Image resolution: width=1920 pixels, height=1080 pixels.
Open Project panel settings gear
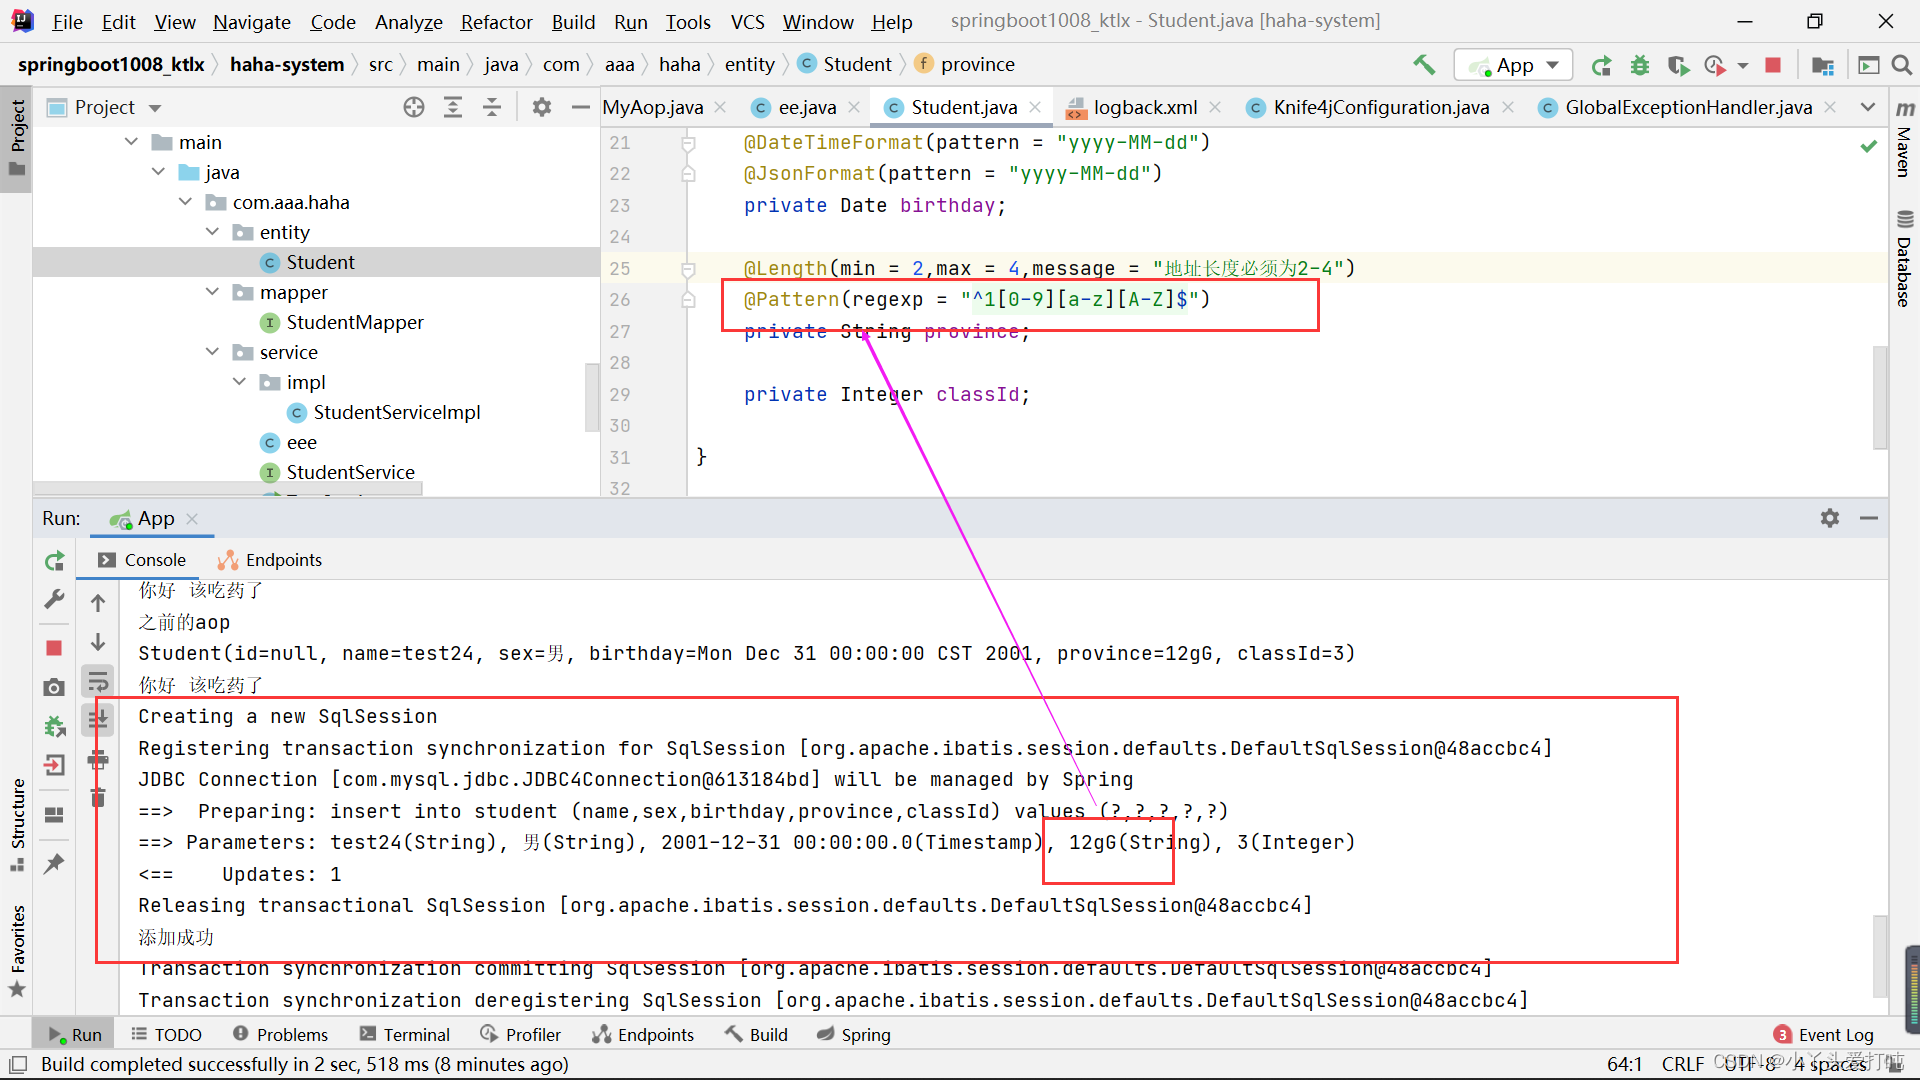point(542,107)
